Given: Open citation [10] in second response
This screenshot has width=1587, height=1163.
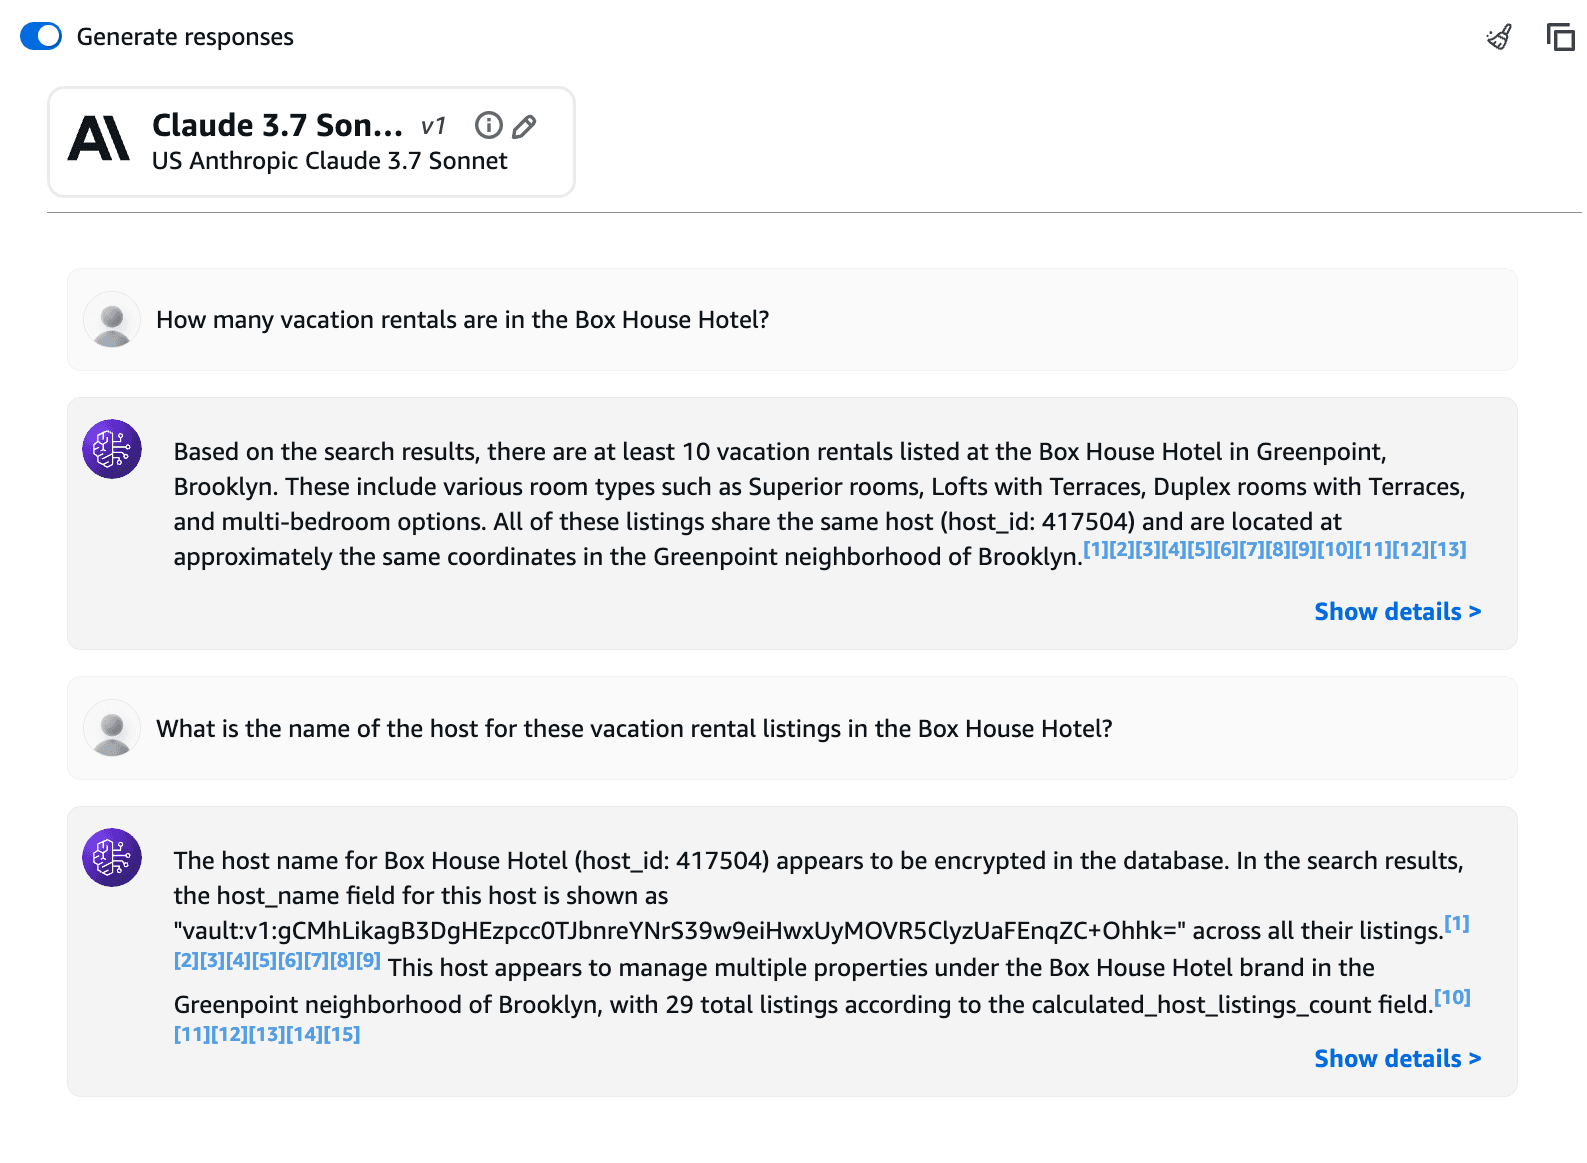Looking at the screenshot, I should pyautogui.click(x=1452, y=997).
